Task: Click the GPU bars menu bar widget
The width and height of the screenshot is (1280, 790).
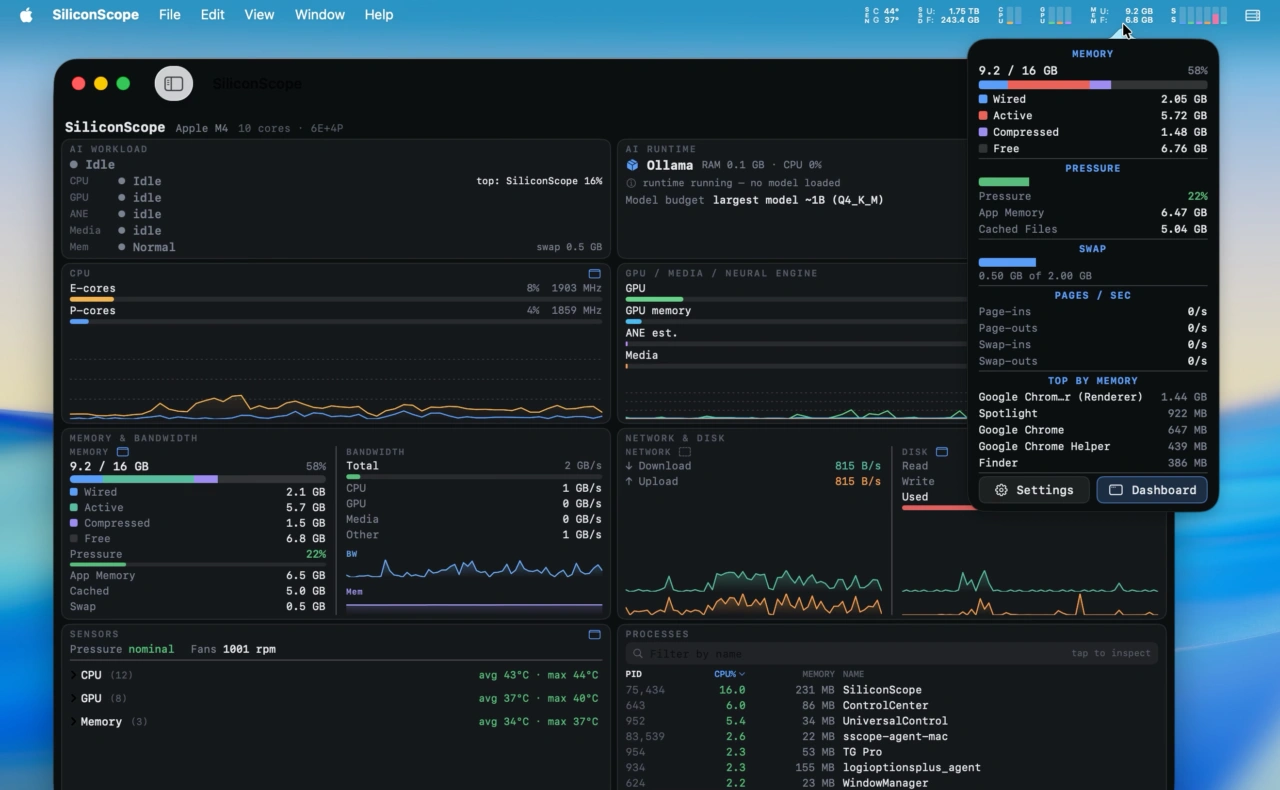Action: click(1055, 15)
